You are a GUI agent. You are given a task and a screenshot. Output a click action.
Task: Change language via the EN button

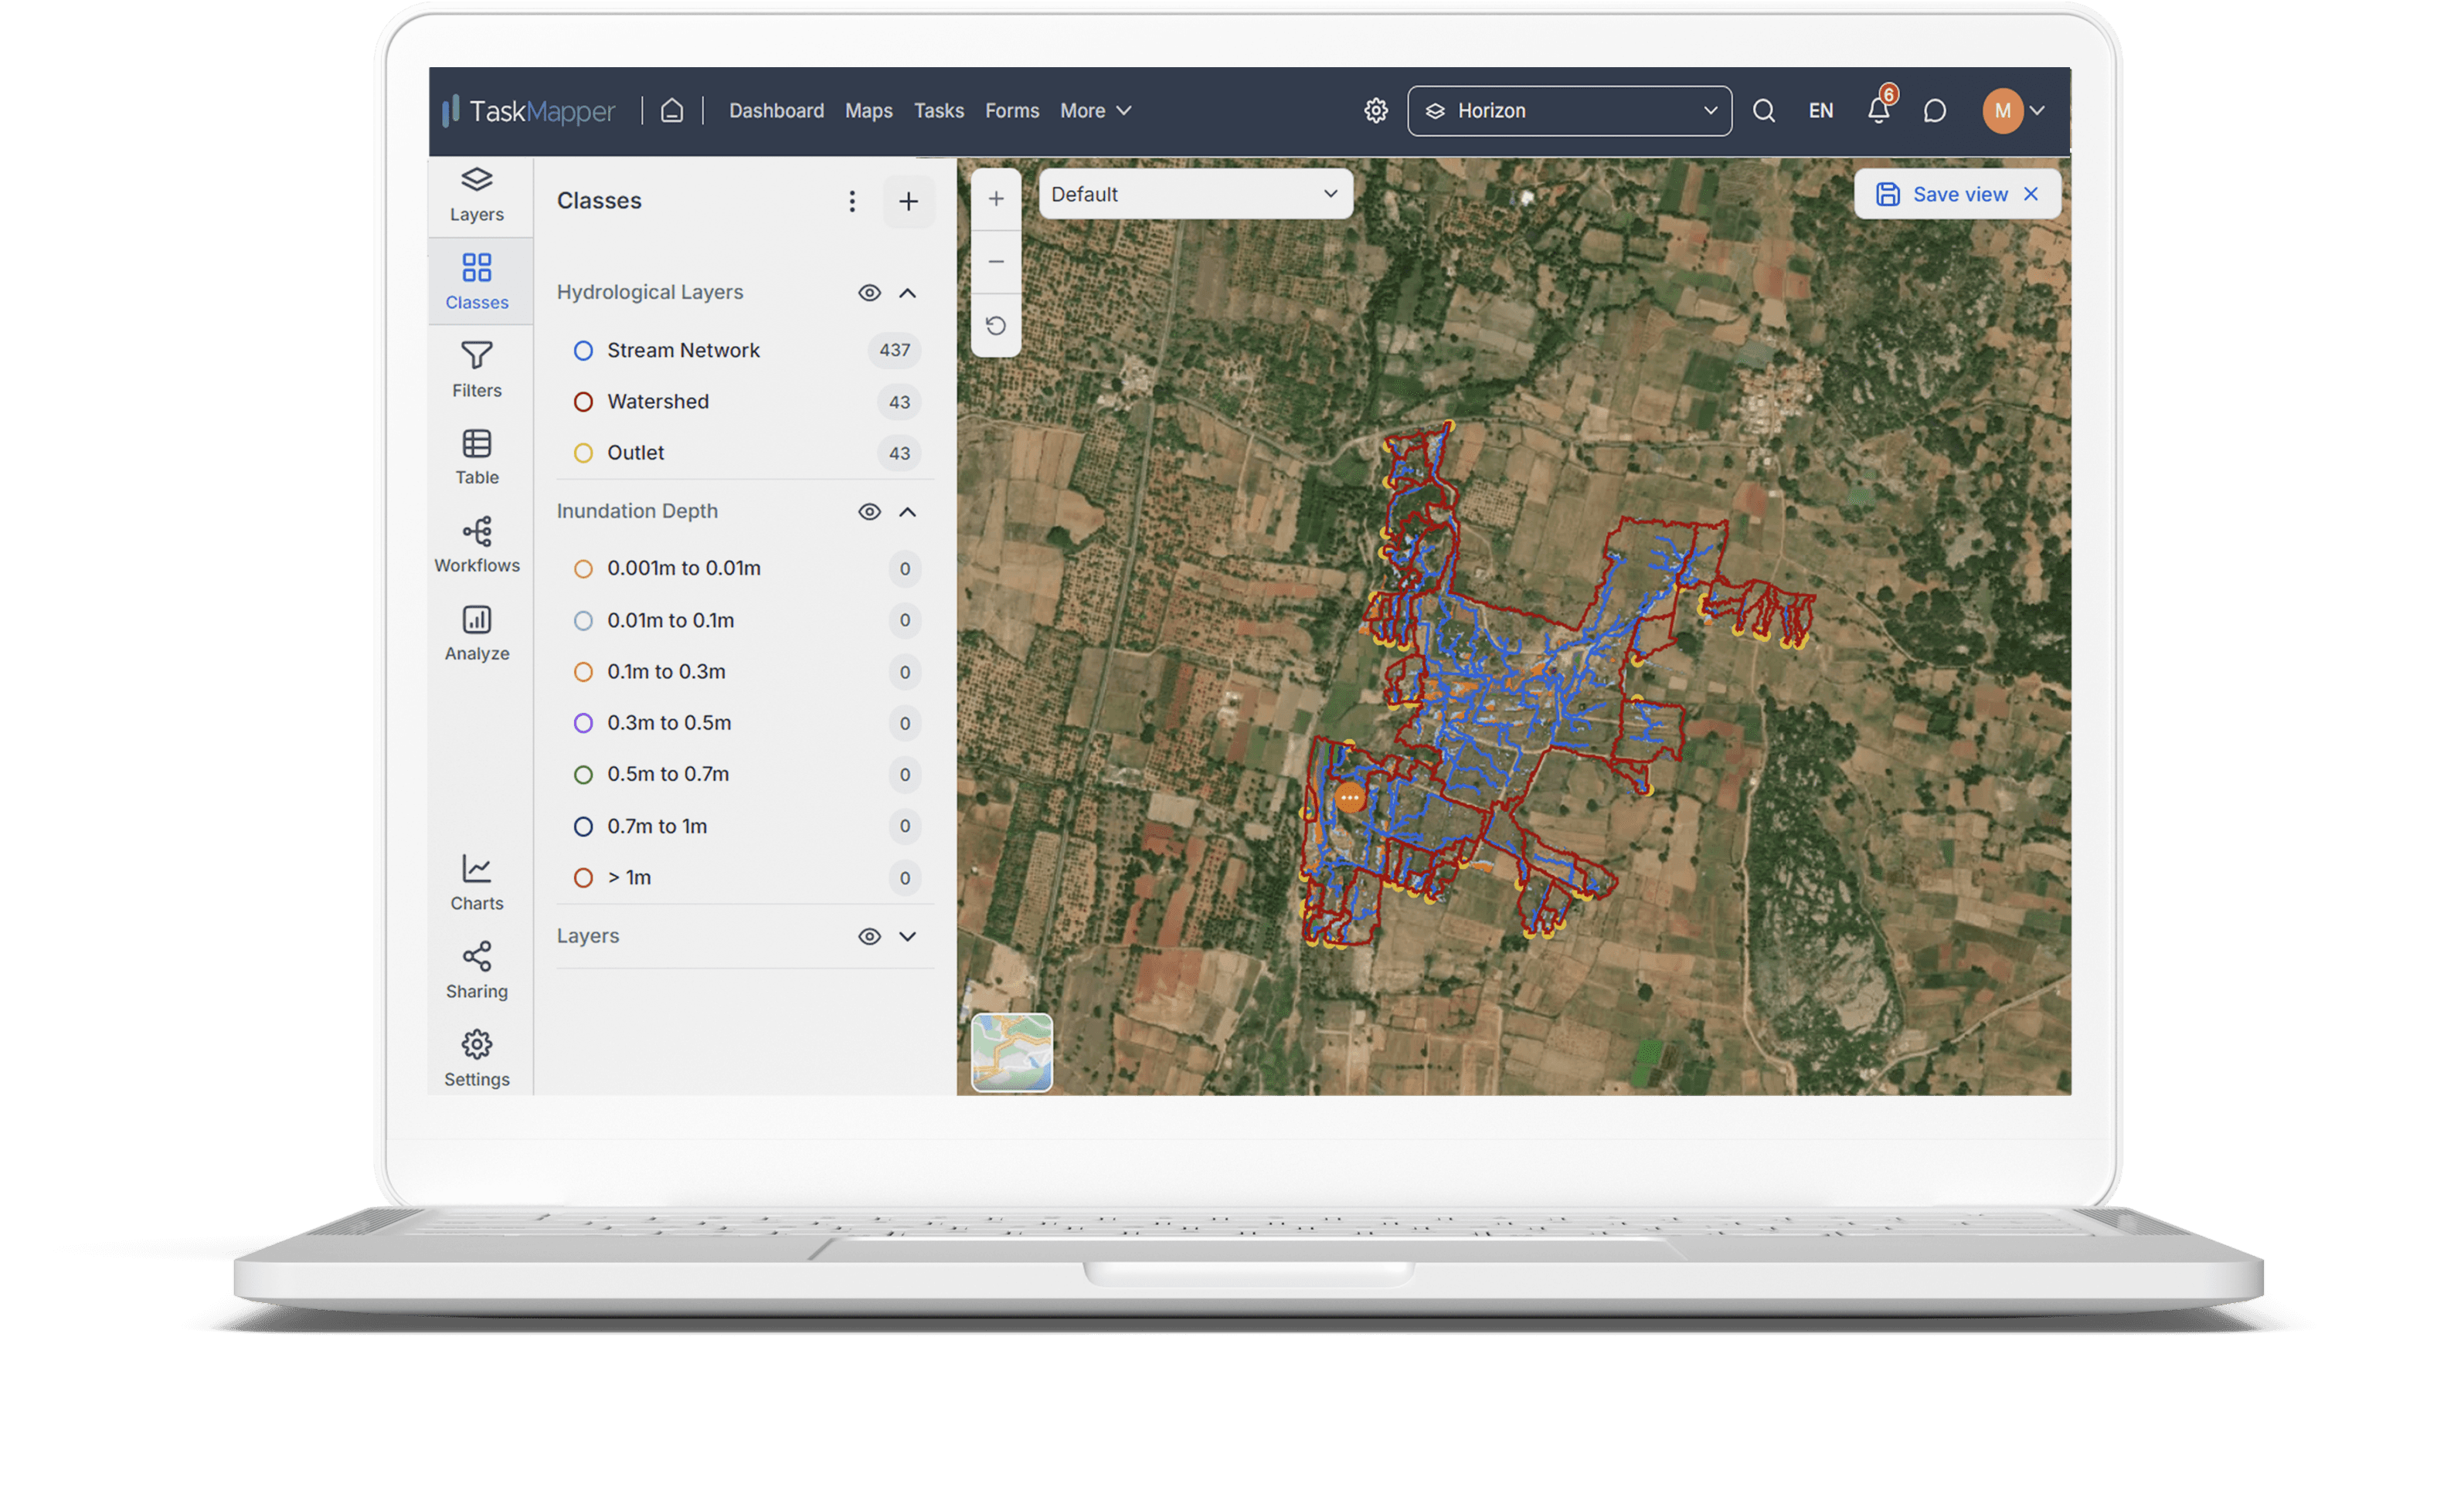pos(1820,110)
